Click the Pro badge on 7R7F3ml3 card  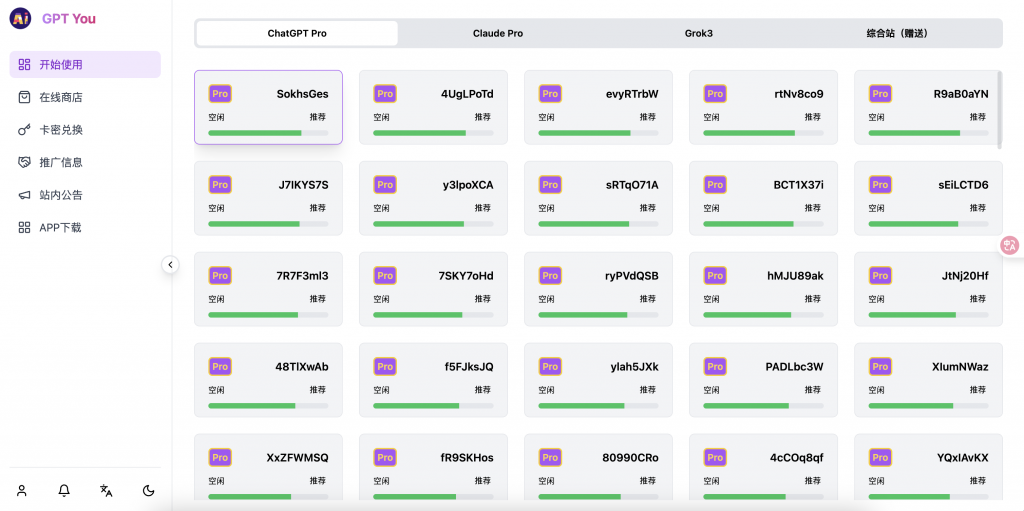pos(220,276)
